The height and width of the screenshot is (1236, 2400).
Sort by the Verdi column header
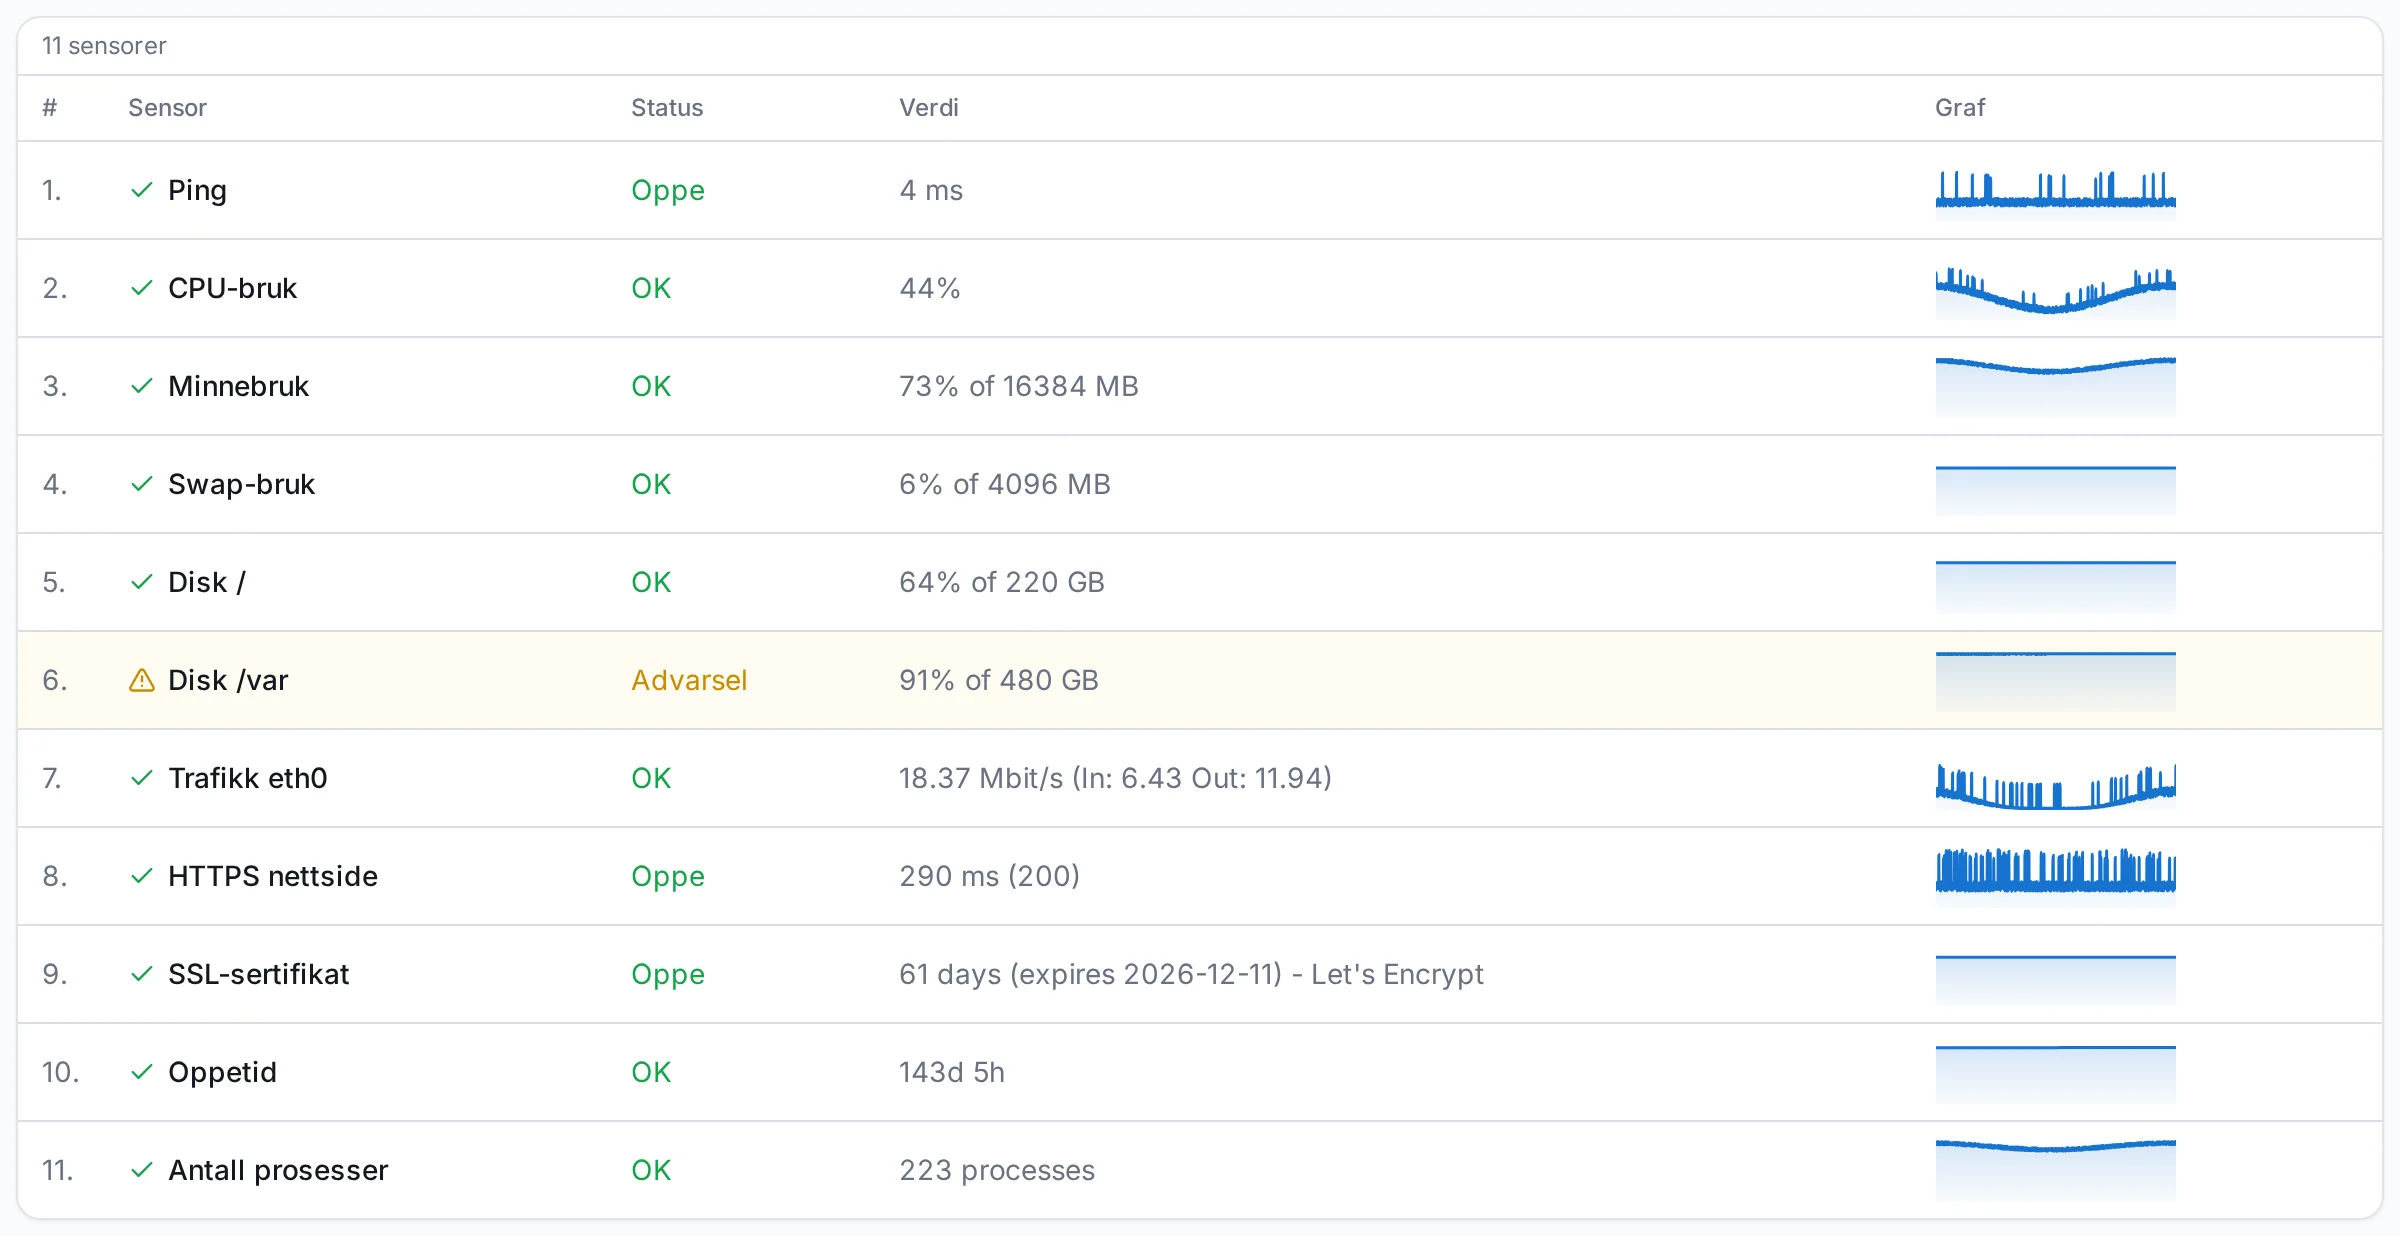929,108
